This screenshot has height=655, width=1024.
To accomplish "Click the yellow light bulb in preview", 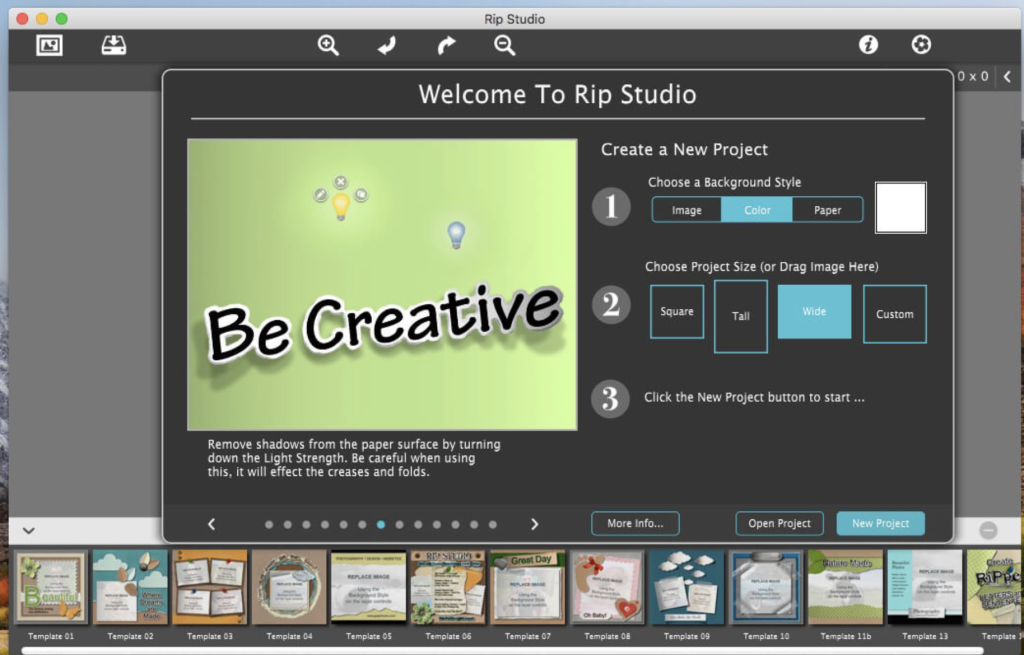I will coord(341,206).
